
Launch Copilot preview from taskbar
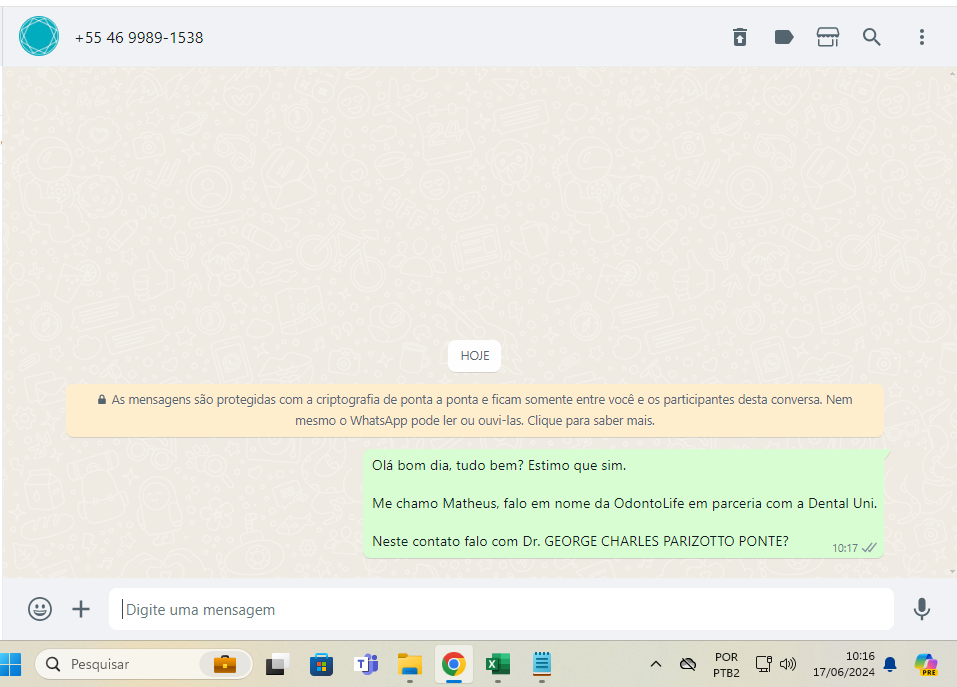coord(926,664)
